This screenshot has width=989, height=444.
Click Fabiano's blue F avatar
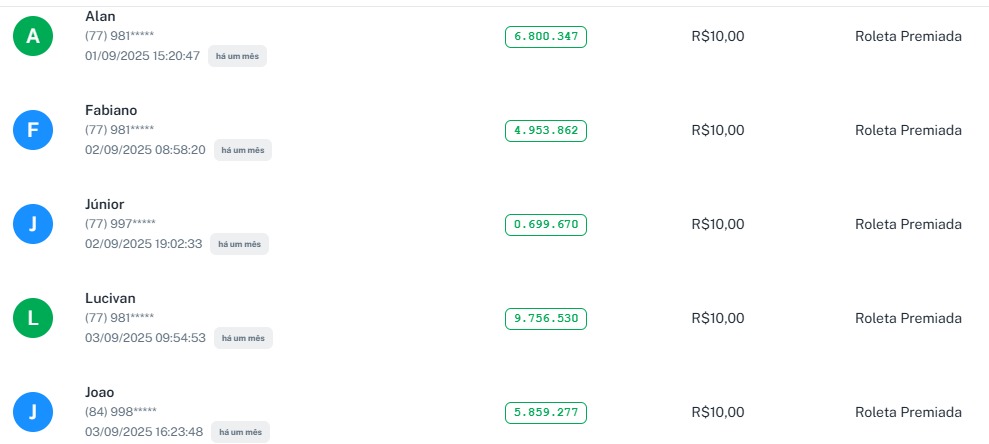[33, 130]
